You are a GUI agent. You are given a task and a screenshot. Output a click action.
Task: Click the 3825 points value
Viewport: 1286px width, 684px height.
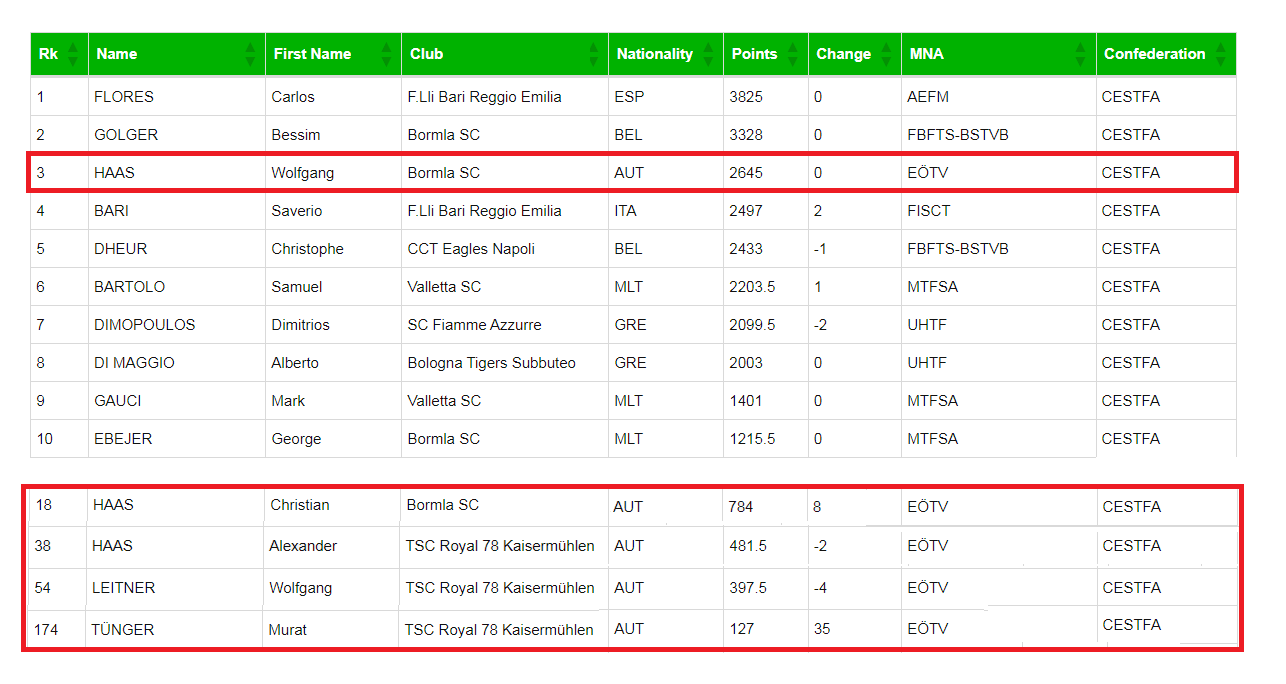[x=746, y=97]
